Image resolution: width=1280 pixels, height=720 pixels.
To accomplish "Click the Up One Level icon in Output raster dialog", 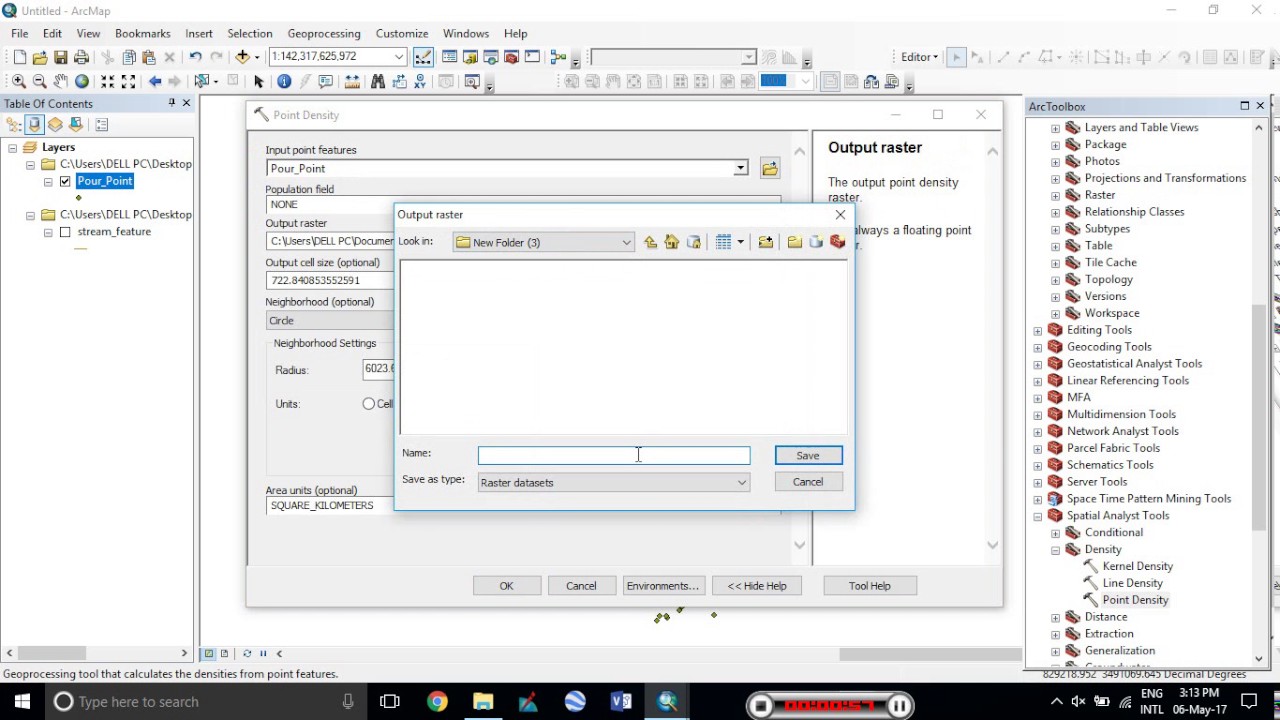I will click(651, 242).
